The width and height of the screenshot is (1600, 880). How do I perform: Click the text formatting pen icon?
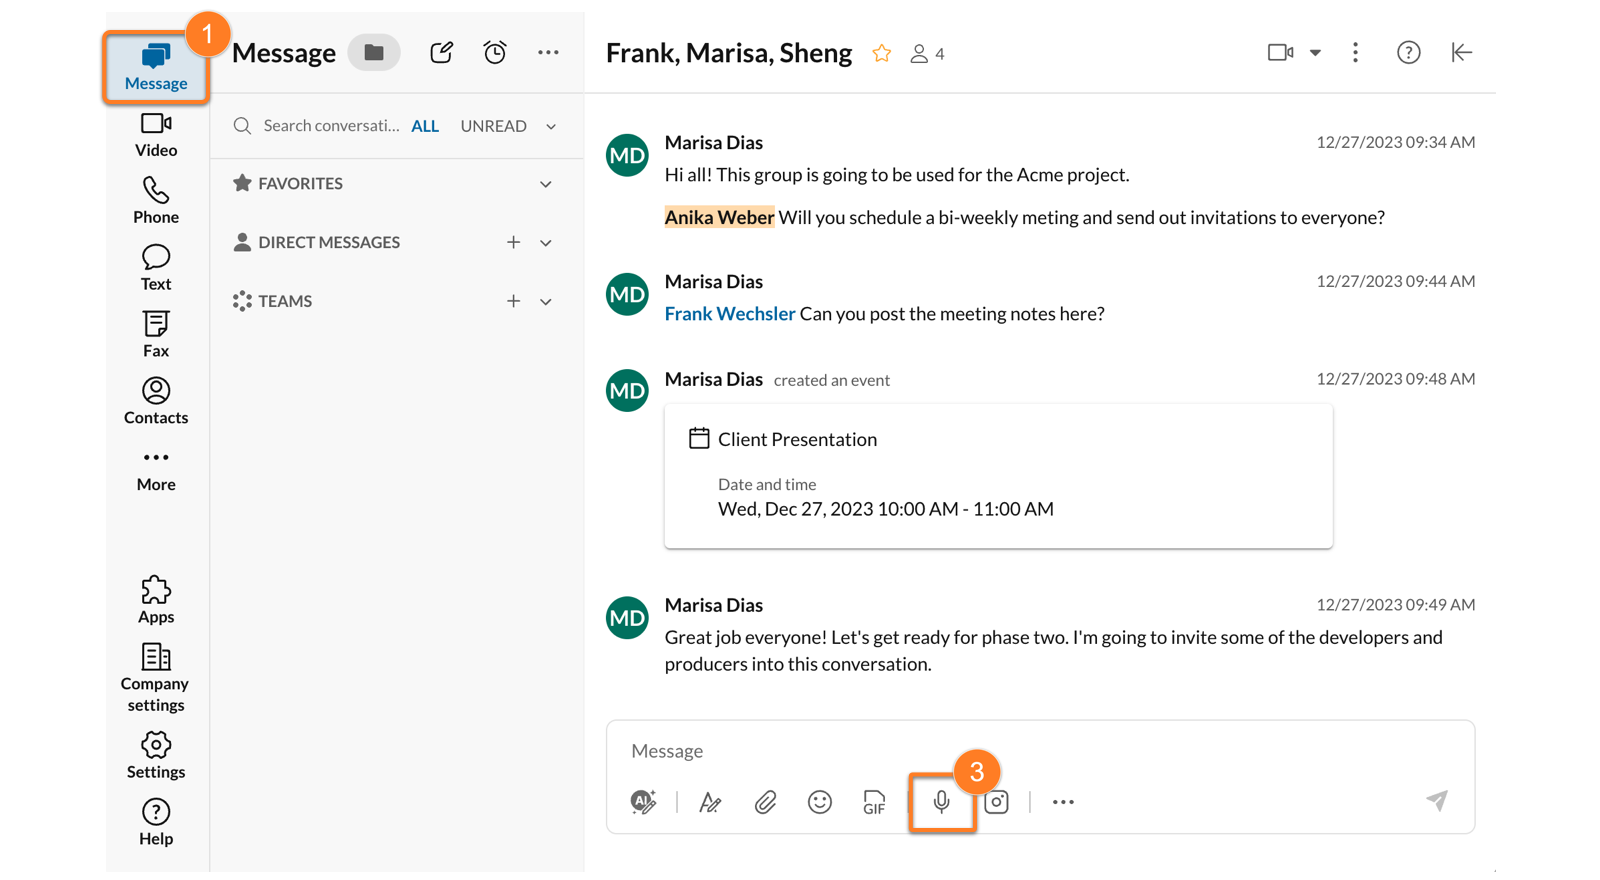coord(710,802)
